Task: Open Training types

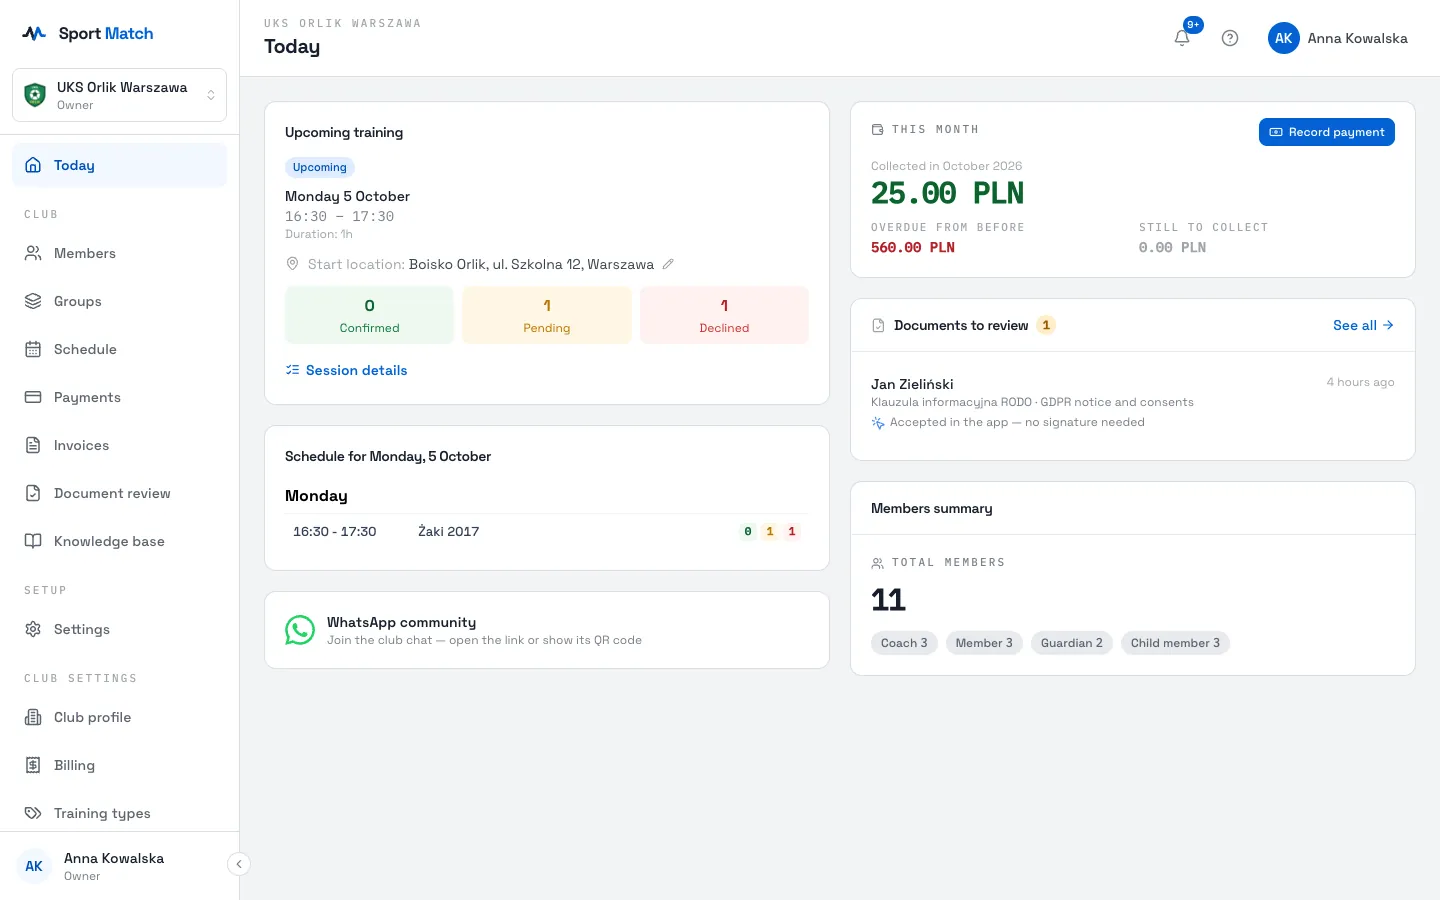Action: click(x=119, y=813)
